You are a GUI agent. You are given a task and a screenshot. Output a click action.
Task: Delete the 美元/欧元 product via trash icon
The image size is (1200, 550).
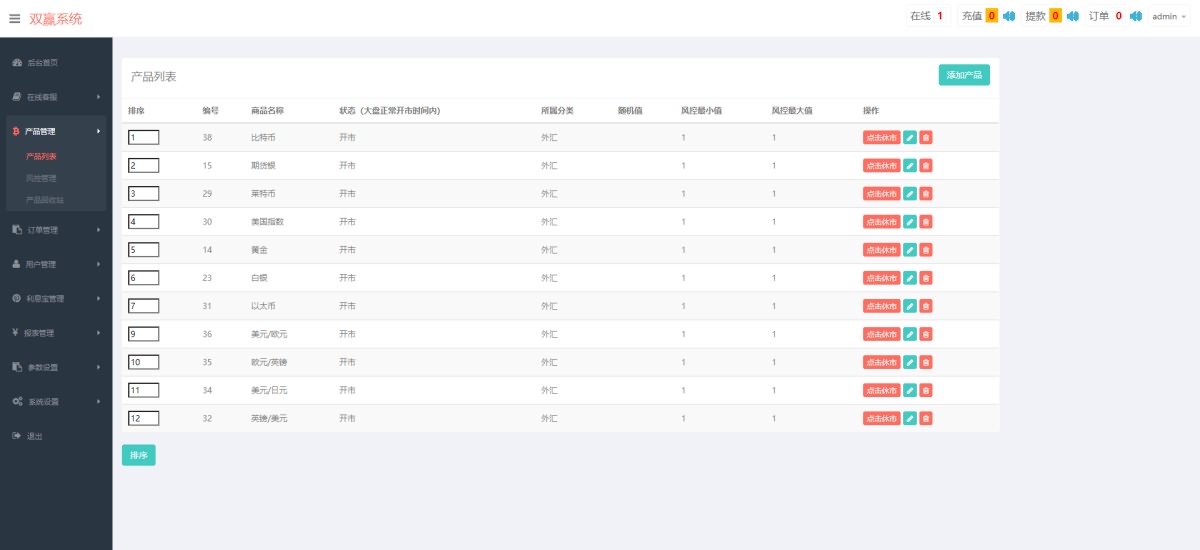pyautogui.click(x=926, y=334)
